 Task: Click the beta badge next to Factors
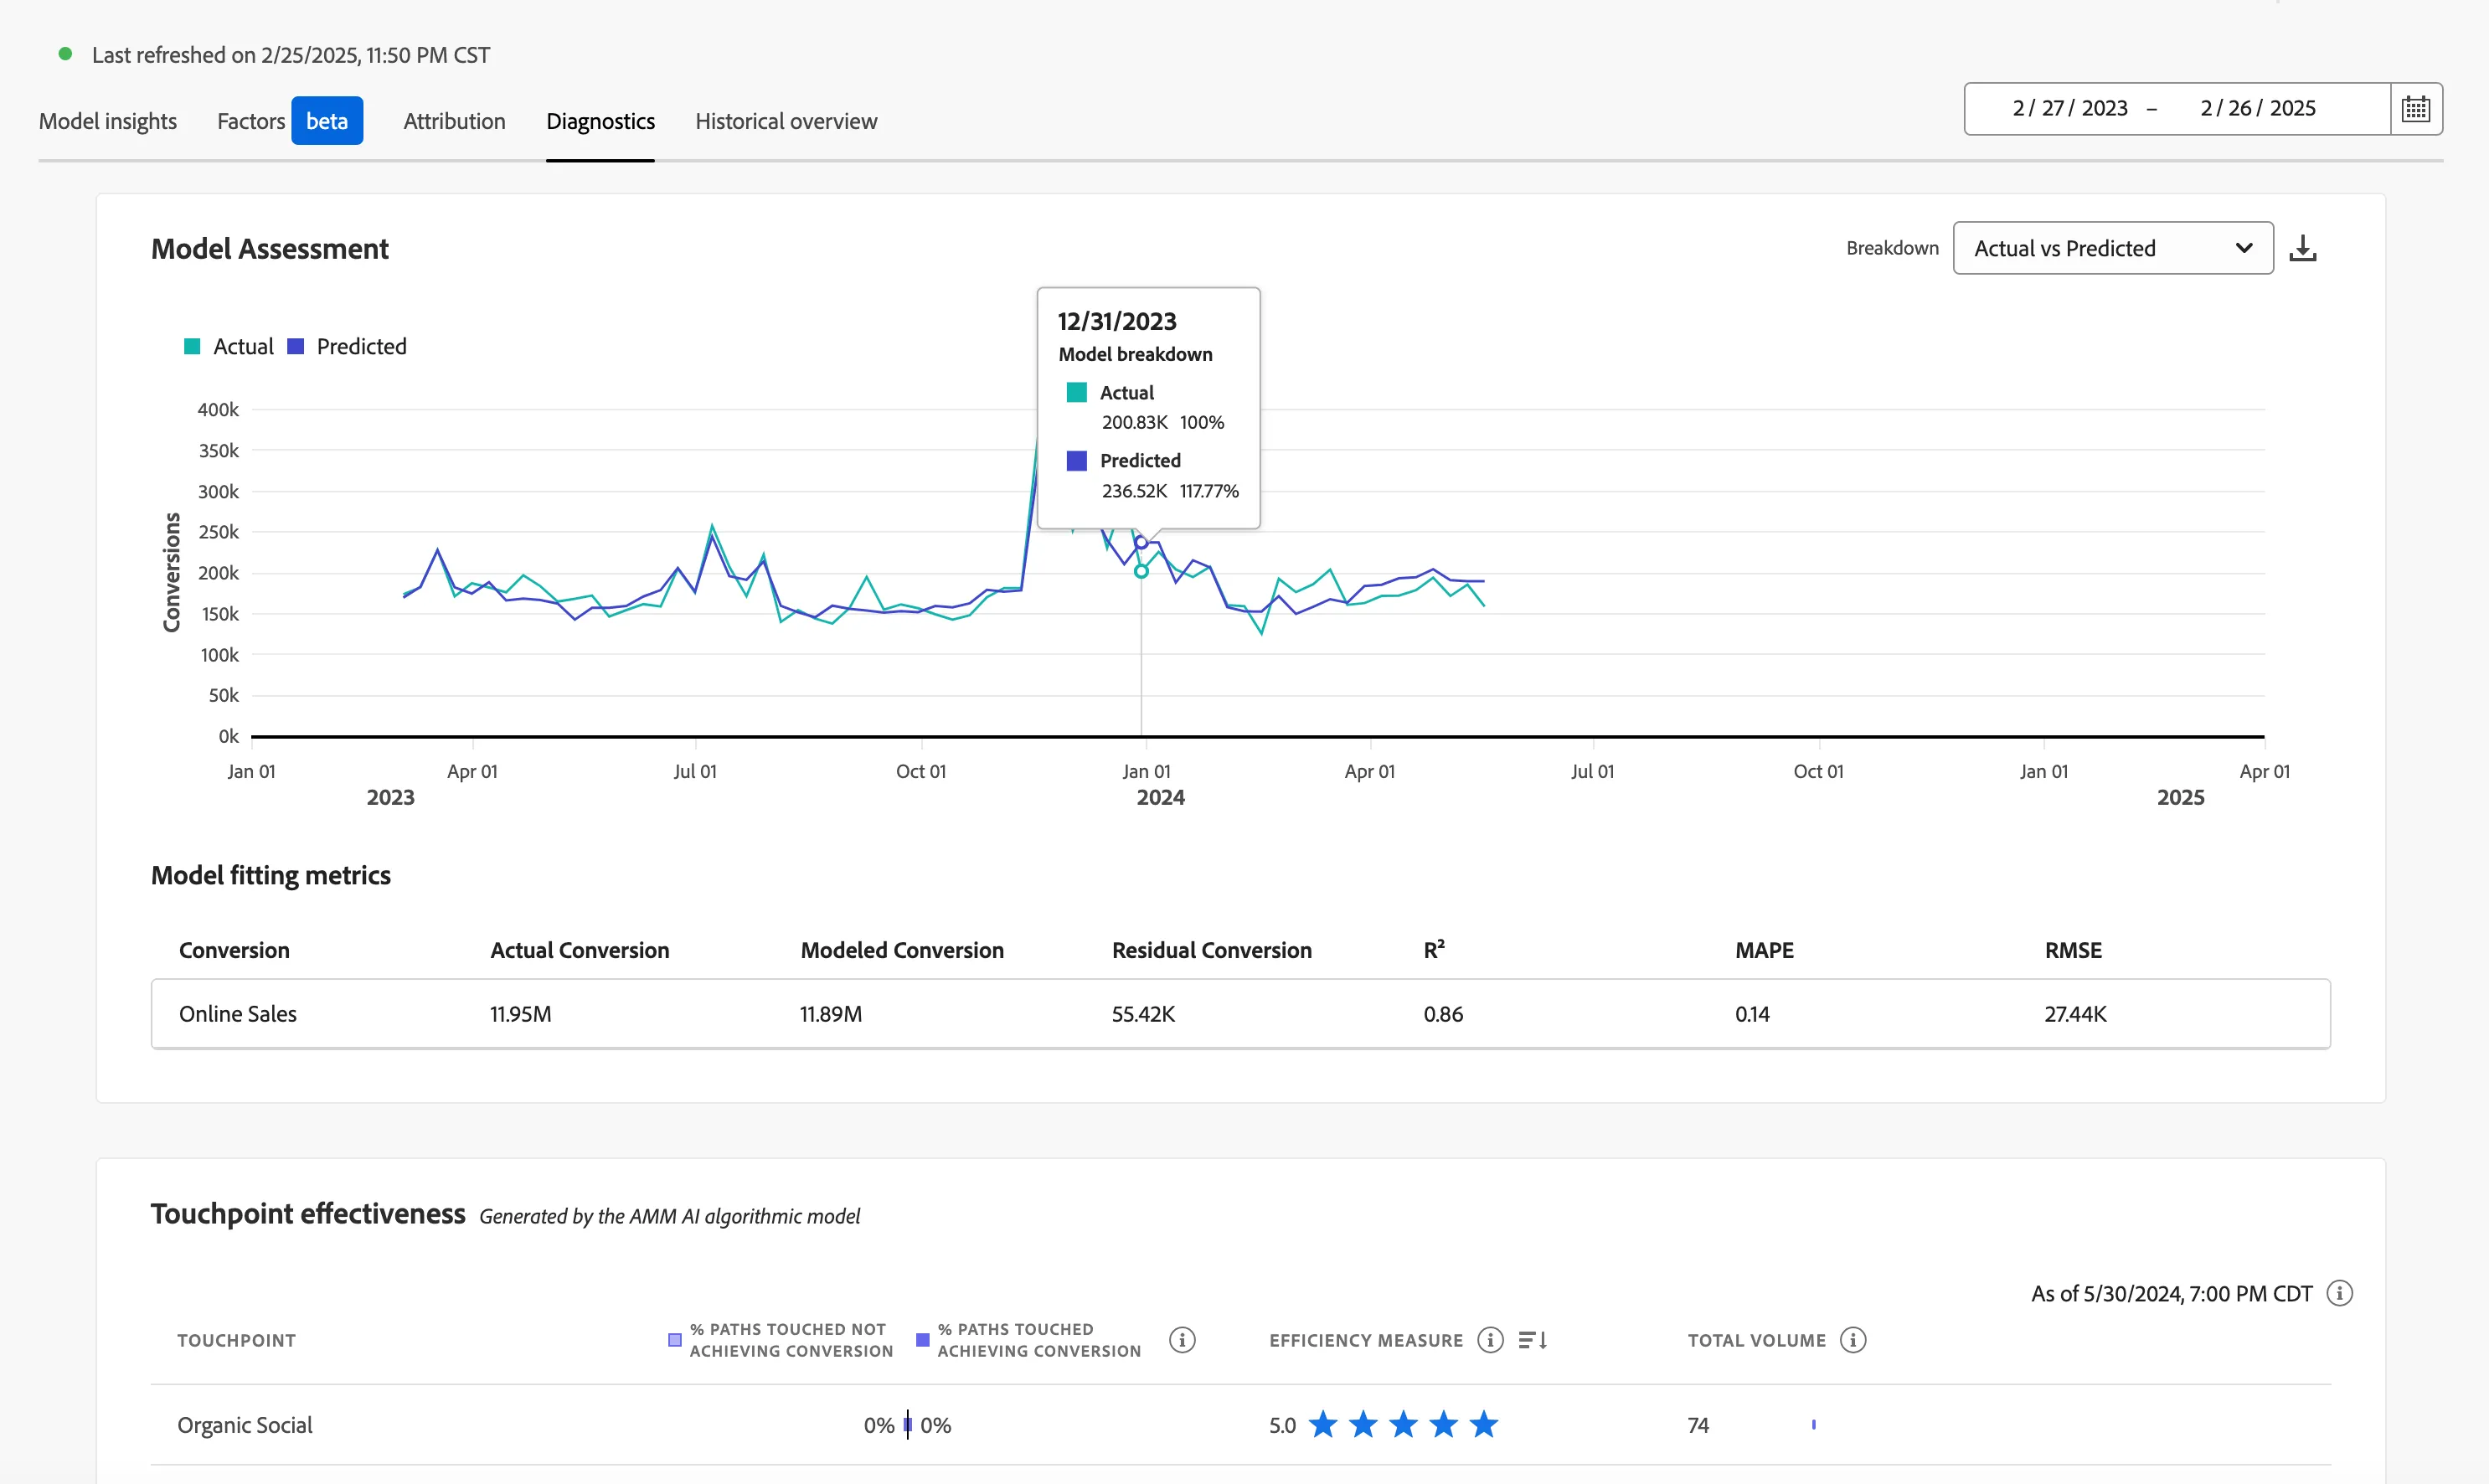click(327, 121)
